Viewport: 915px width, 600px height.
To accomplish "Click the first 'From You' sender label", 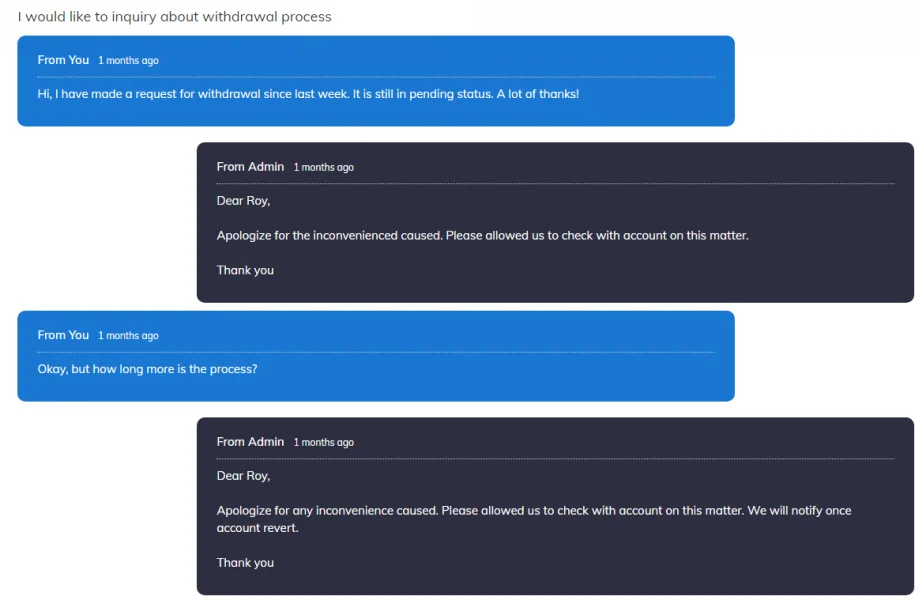I will click(x=63, y=60).
